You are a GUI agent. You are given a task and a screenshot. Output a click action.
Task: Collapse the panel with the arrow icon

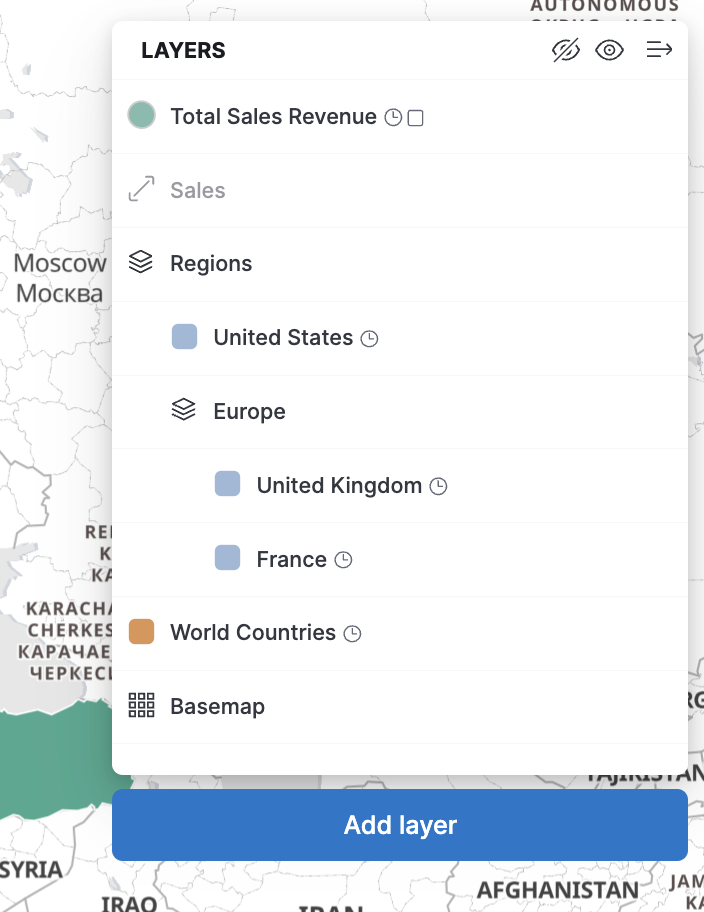point(659,49)
